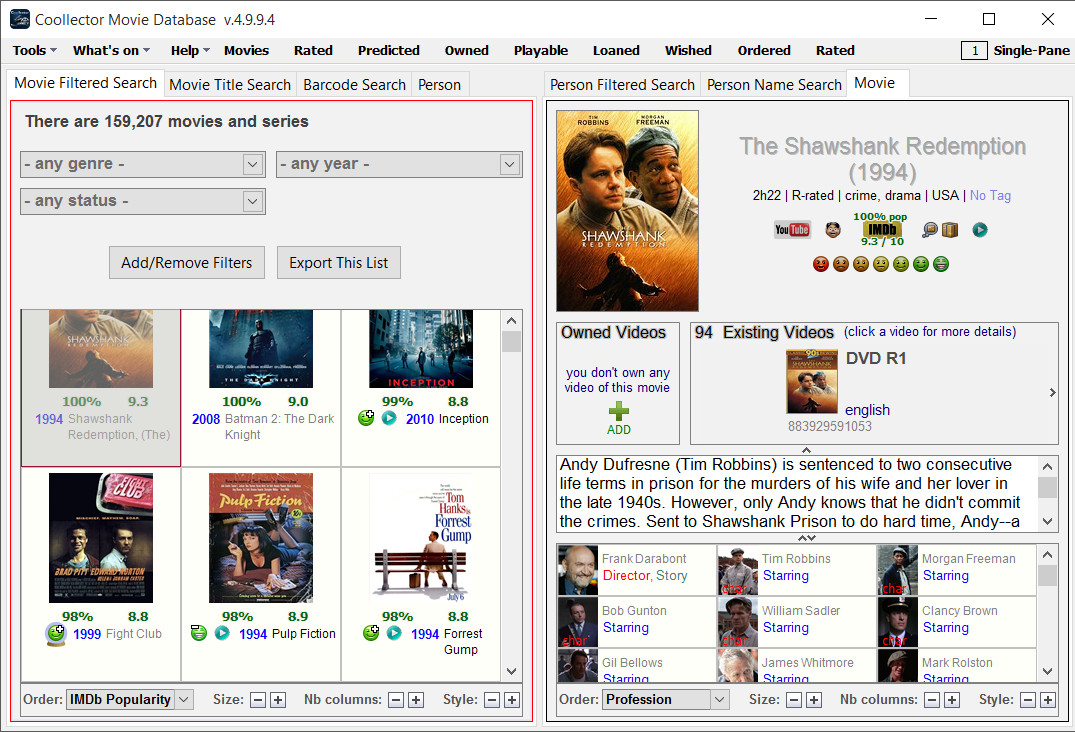
Task: Open the What's on menu
Action: (111, 50)
